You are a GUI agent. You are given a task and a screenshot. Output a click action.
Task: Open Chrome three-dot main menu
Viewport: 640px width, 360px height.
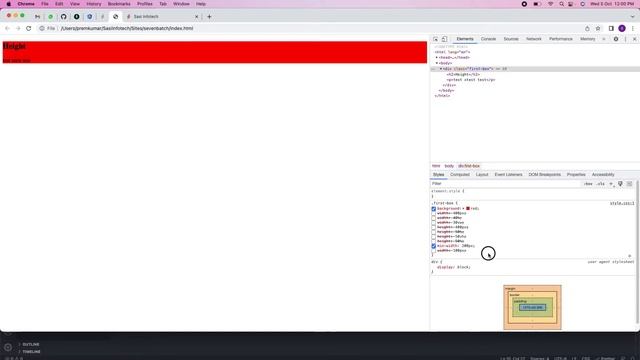click(x=633, y=29)
